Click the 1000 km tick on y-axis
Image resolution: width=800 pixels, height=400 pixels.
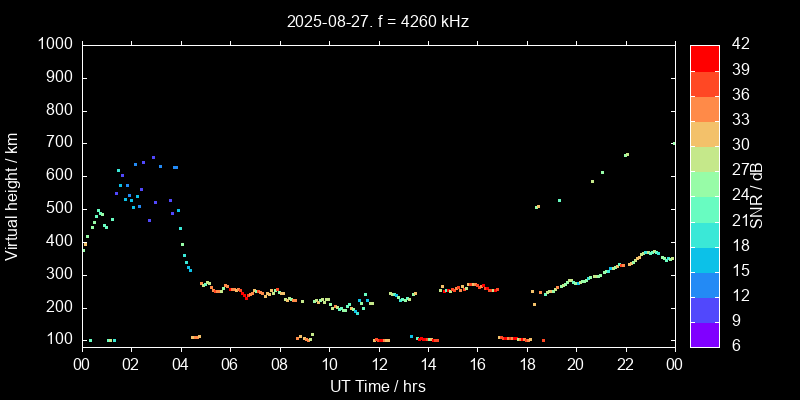click(54, 44)
